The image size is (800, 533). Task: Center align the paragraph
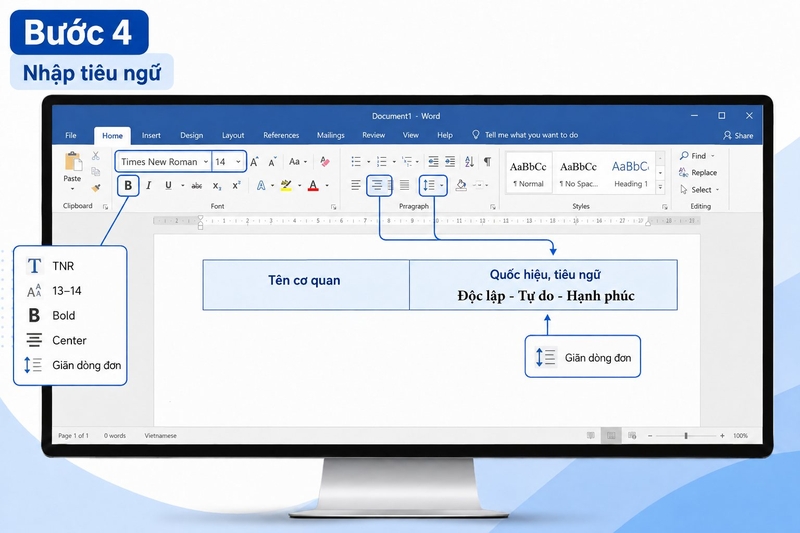377,185
